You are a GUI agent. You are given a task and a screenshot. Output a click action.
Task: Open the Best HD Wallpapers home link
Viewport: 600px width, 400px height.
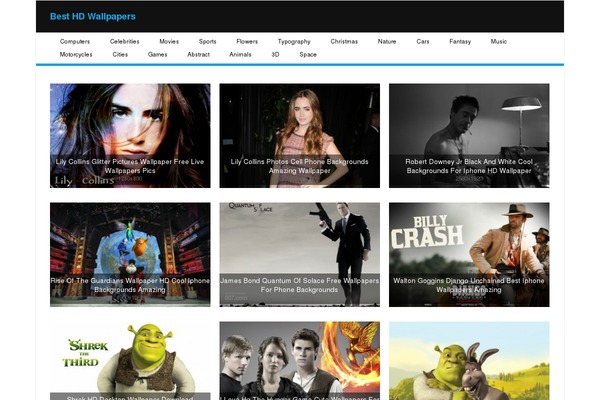pyautogui.click(x=93, y=16)
